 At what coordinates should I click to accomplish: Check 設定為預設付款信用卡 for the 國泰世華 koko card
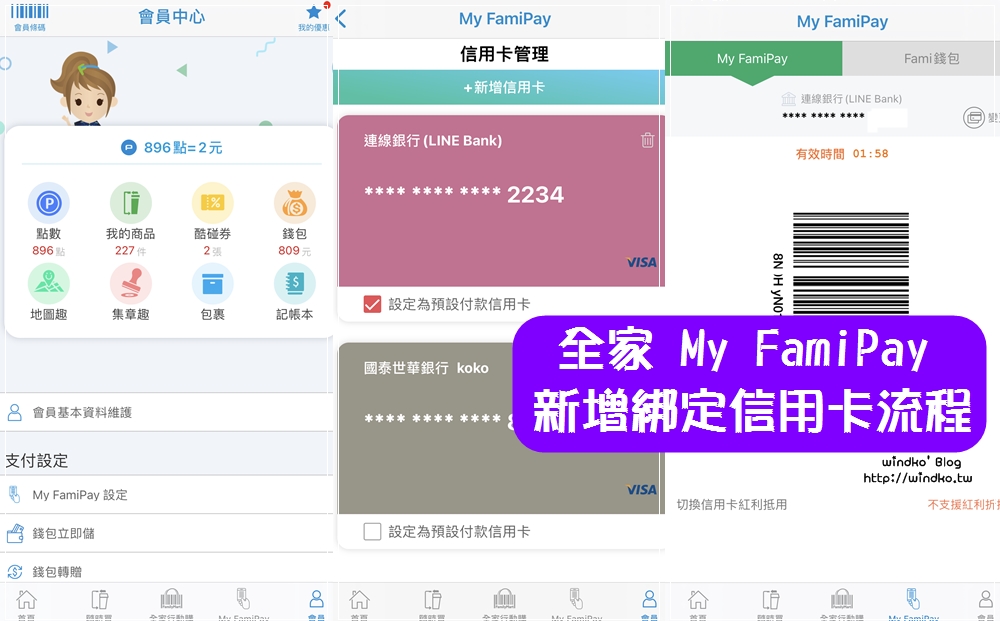coord(373,532)
